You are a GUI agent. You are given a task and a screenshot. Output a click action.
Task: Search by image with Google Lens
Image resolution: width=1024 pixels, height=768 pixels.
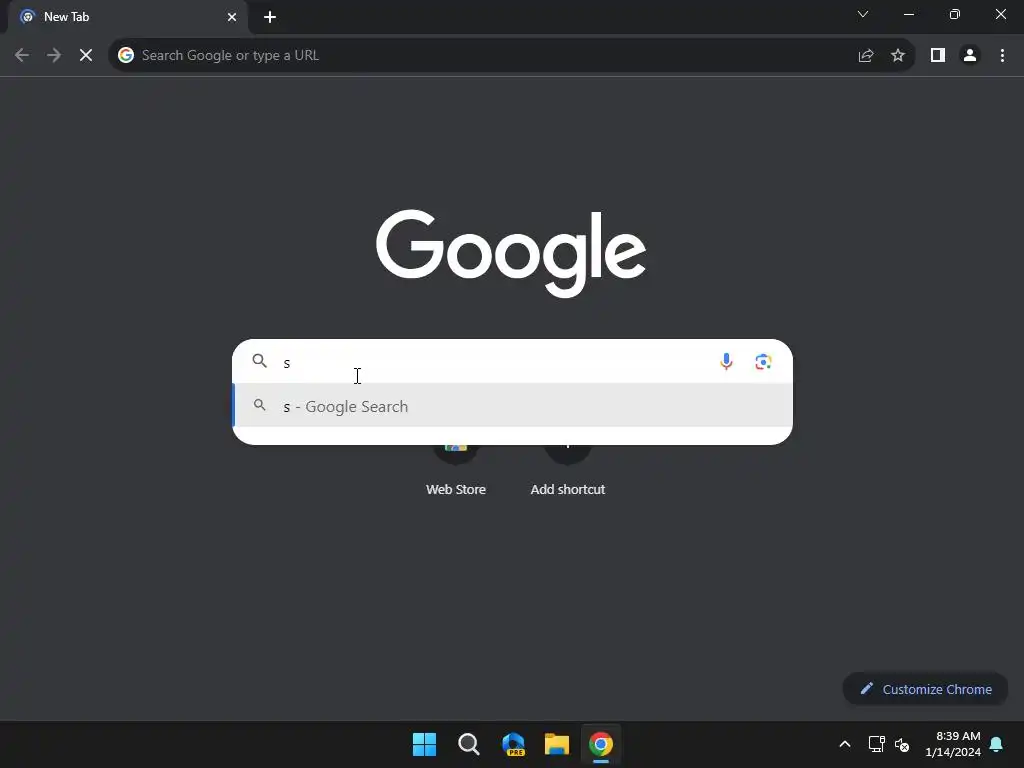point(763,361)
